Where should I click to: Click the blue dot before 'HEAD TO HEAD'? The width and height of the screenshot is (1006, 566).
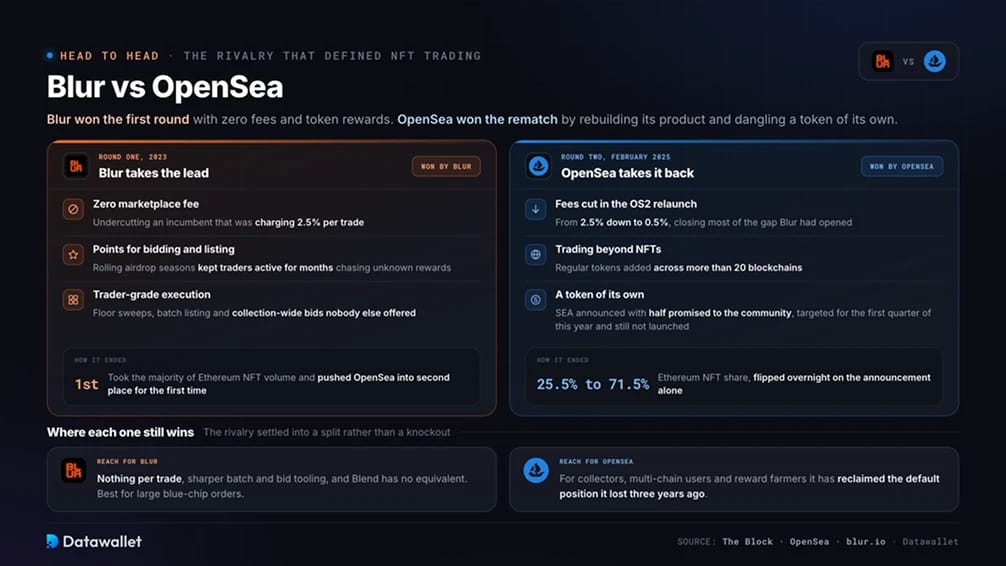(x=50, y=56)
